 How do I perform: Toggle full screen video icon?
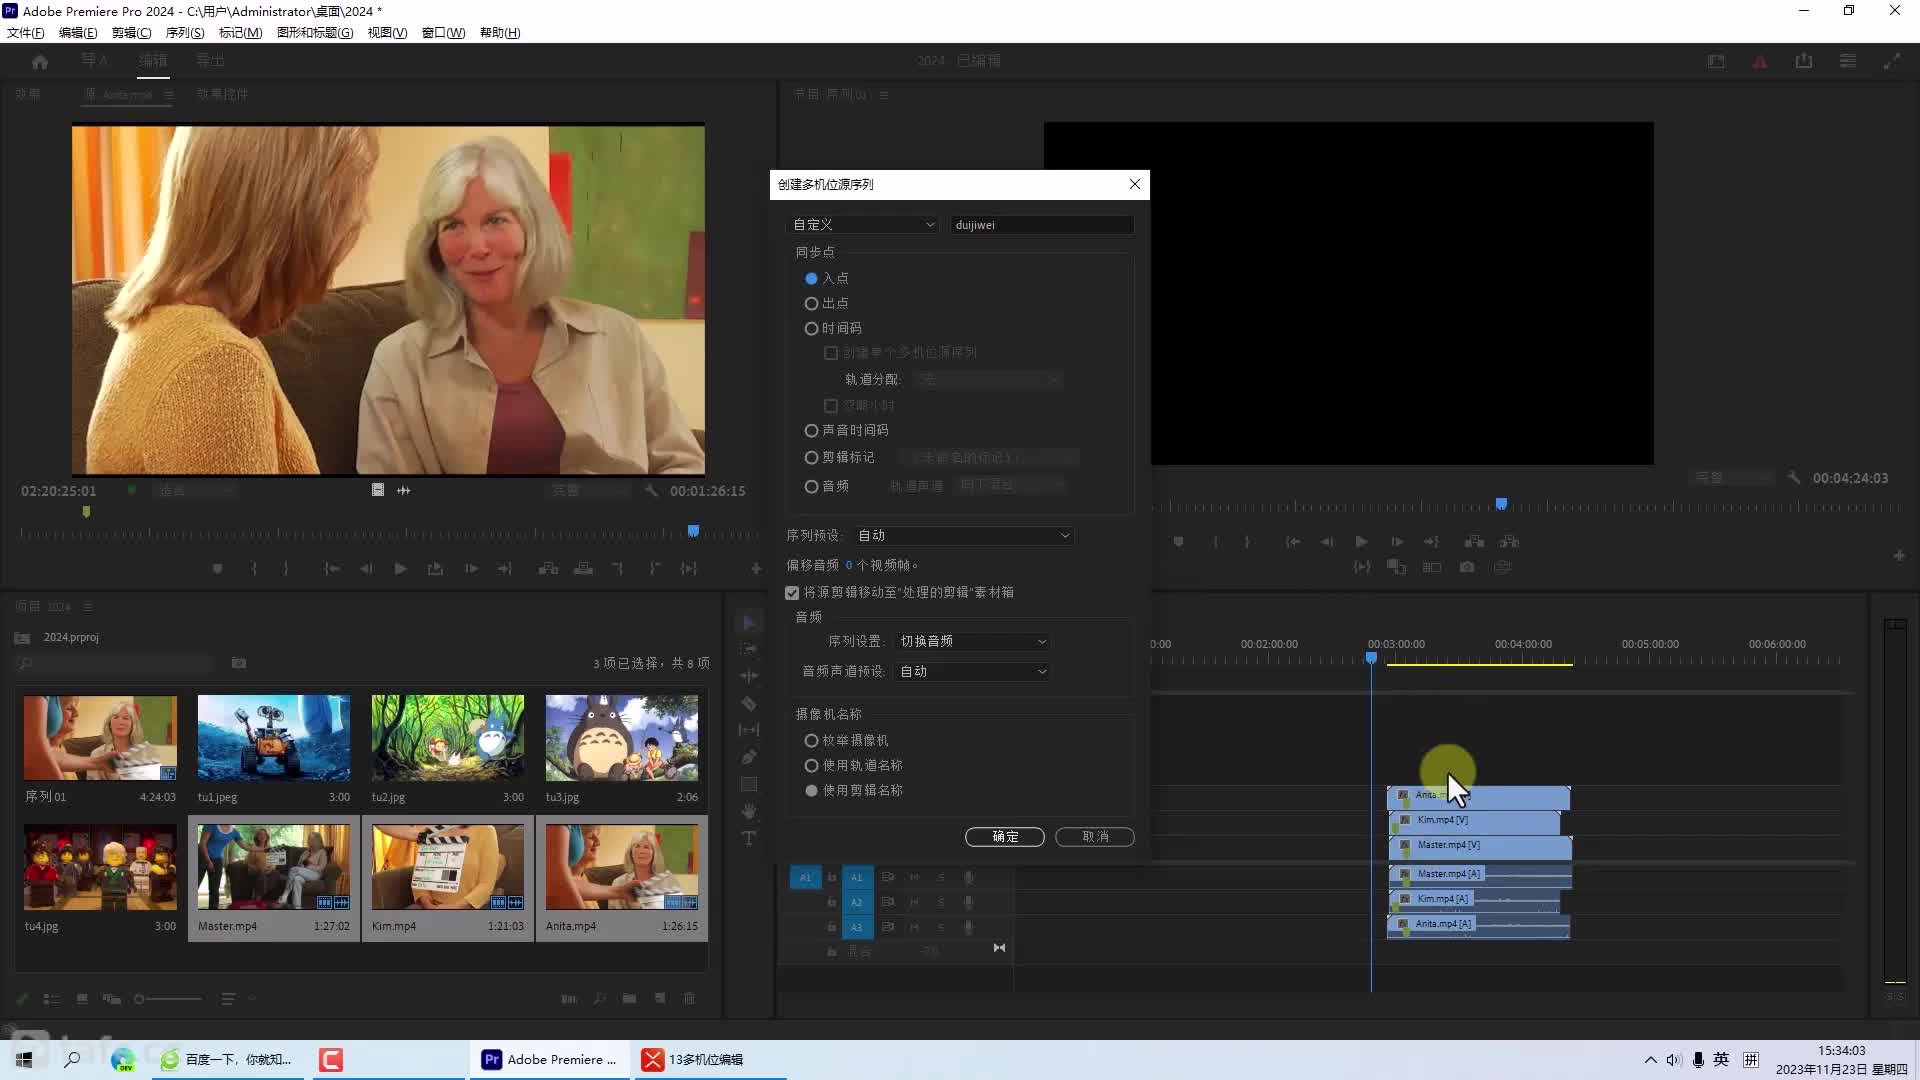(x=1892, y=61)
